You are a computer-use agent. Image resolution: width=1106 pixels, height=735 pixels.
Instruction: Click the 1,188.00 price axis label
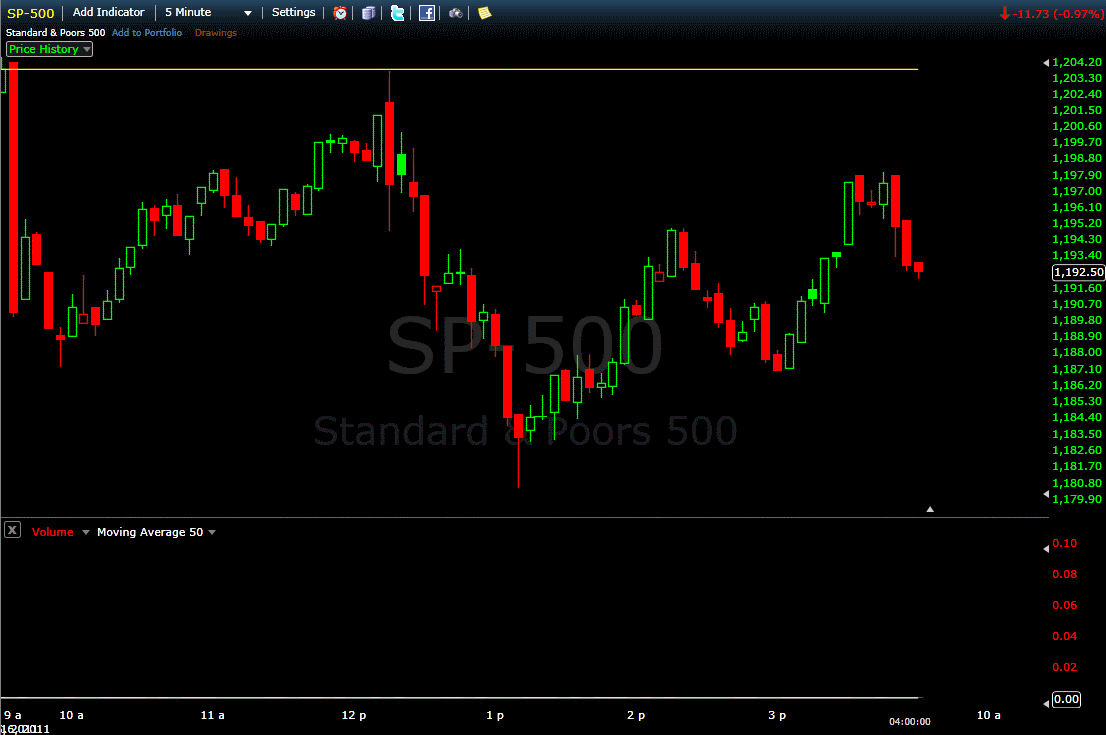coord(1076,353)
